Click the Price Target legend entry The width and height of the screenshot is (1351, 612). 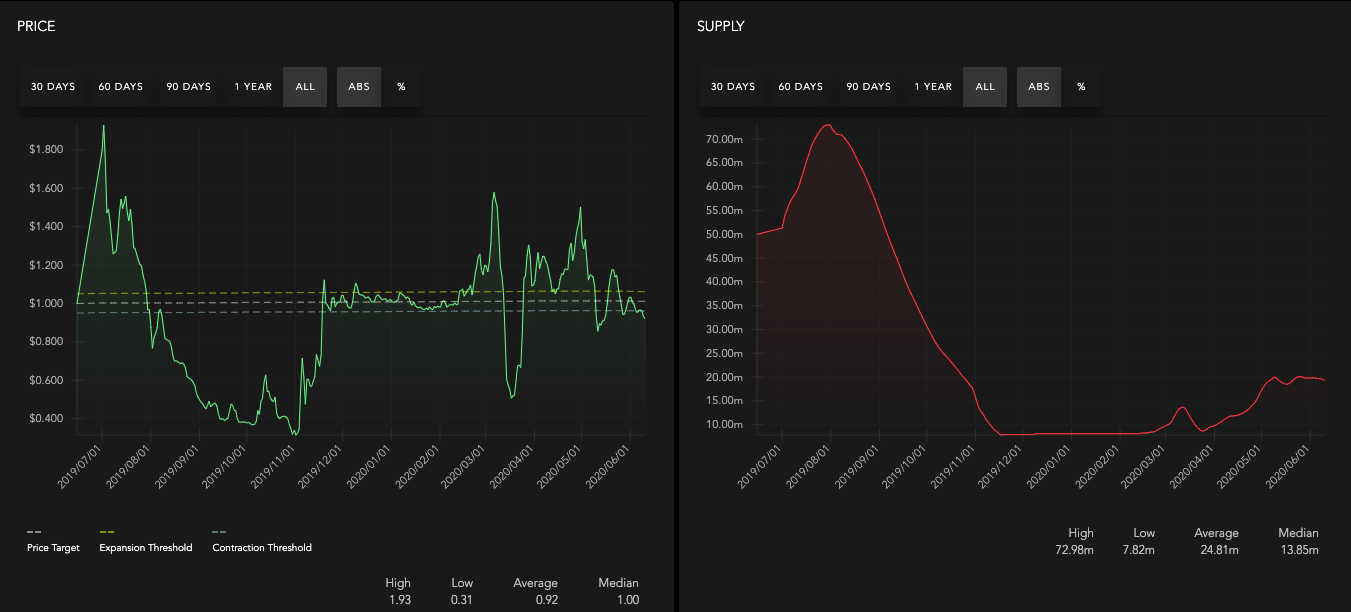[53, 547]
